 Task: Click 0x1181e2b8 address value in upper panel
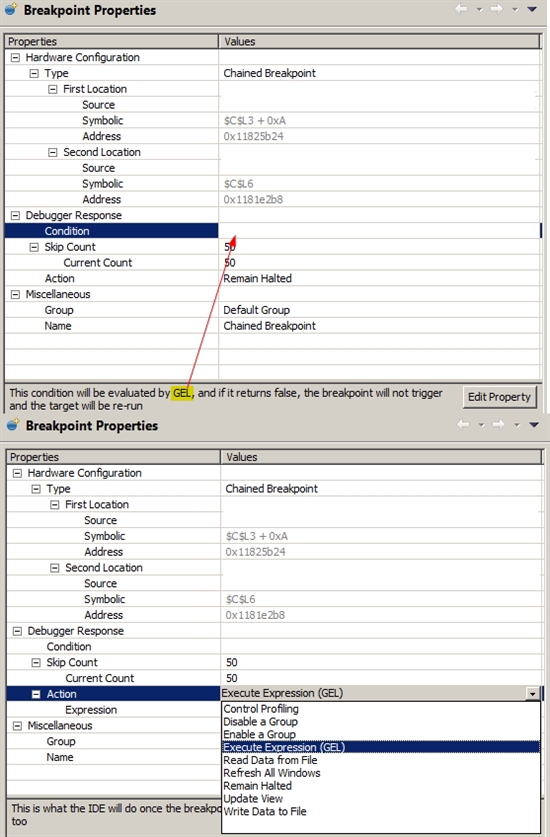point(253,200)
